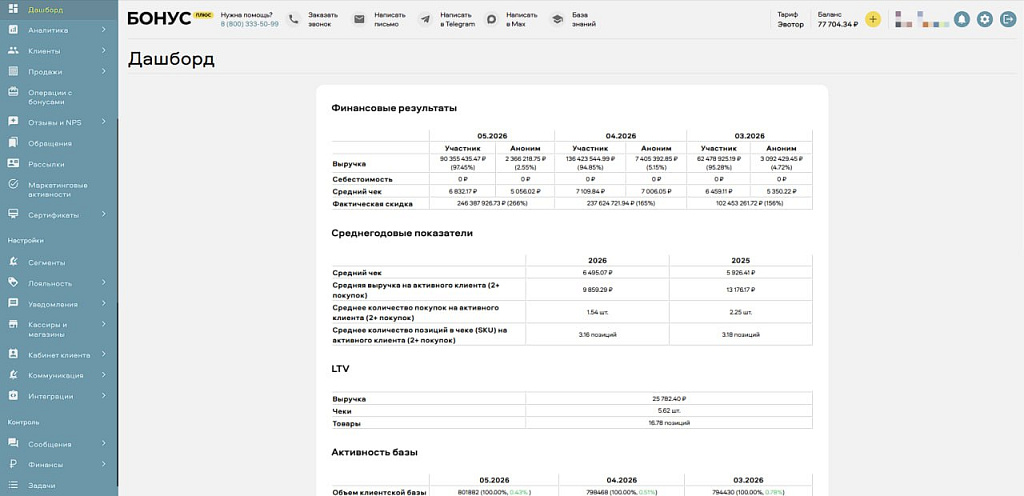Open settings gear icon in header
The width and height of the screenshot is (1024, 496).
click(985, 20)
